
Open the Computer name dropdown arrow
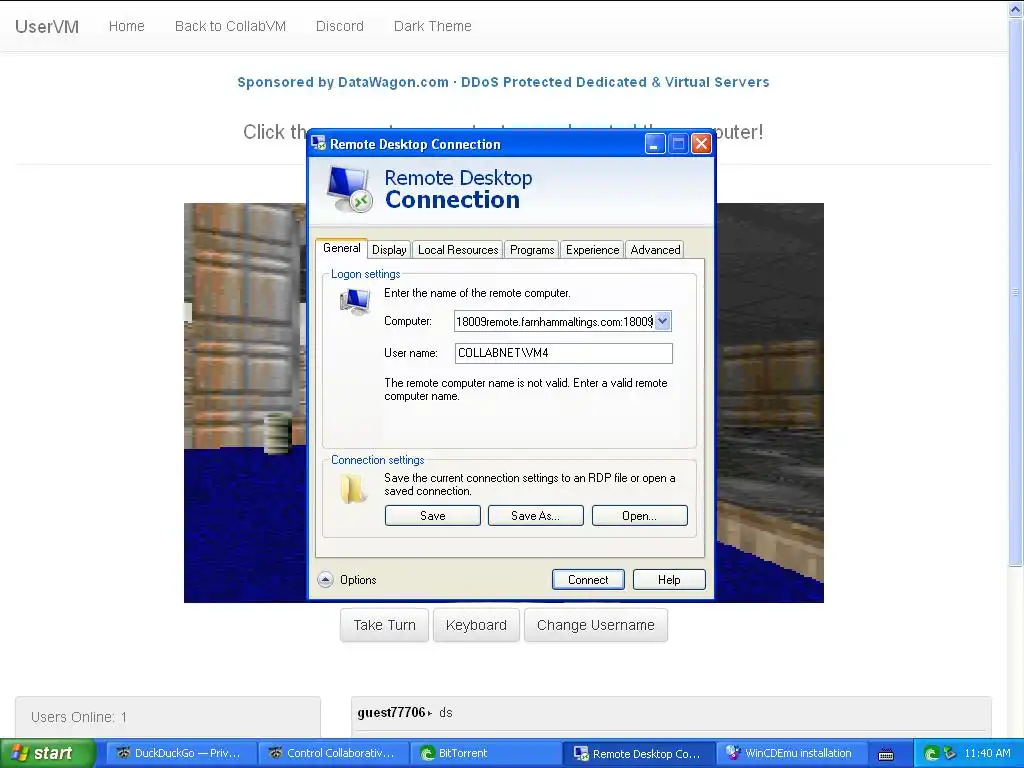pyautogui.click(x=663, y=321)
